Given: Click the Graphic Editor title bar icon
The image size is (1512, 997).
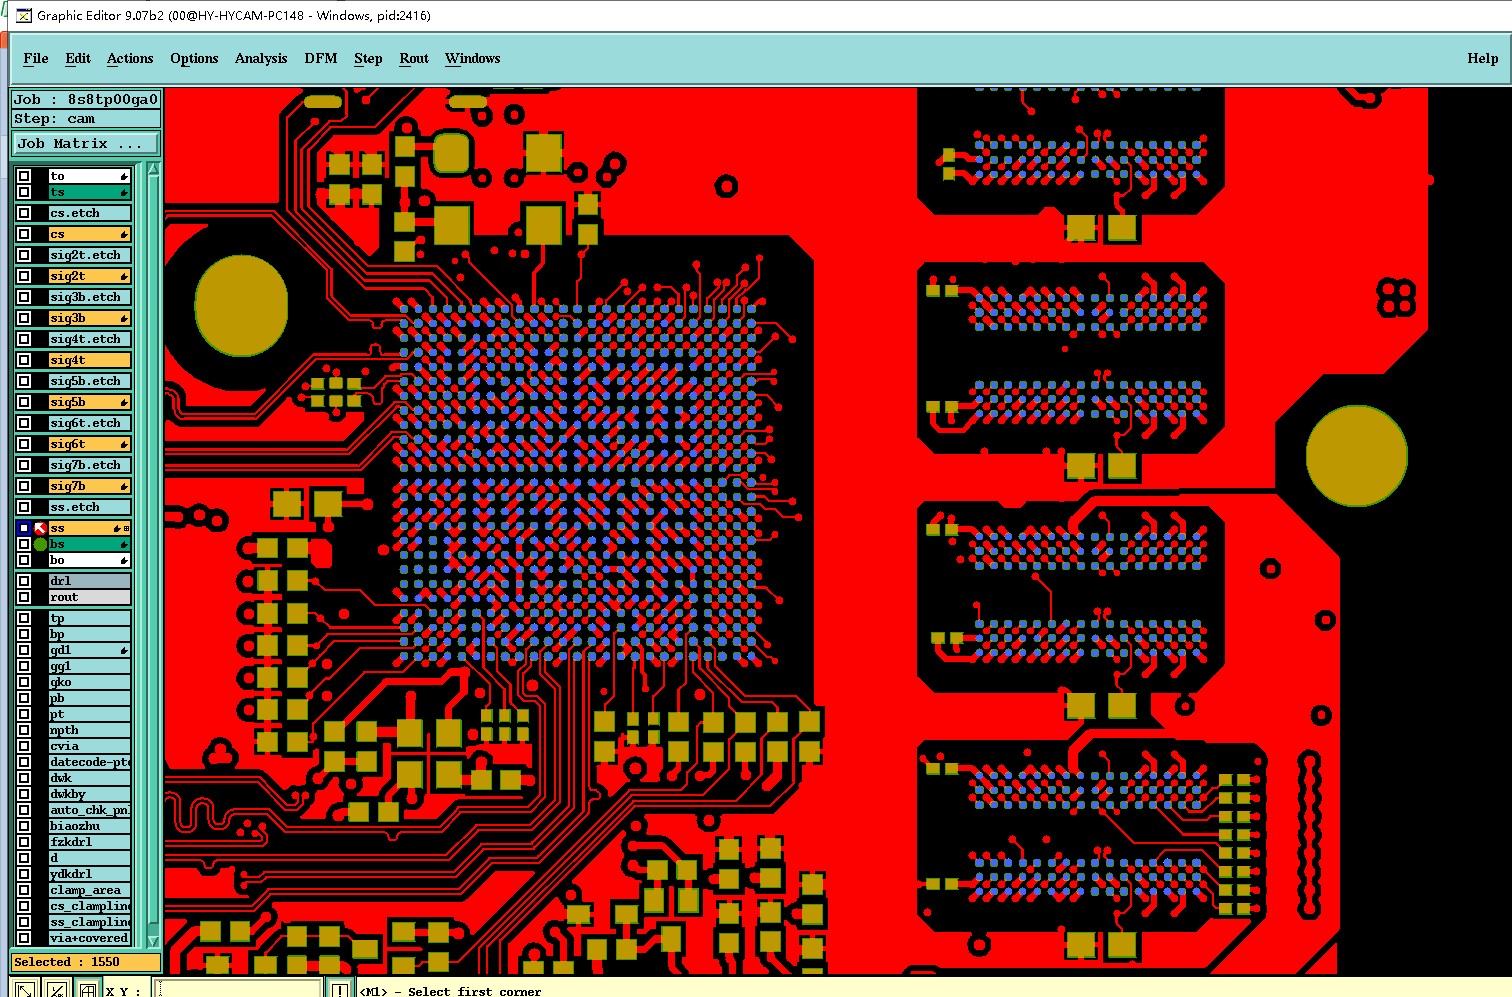Looking at the screenshot, I should (x=24, y=15).
